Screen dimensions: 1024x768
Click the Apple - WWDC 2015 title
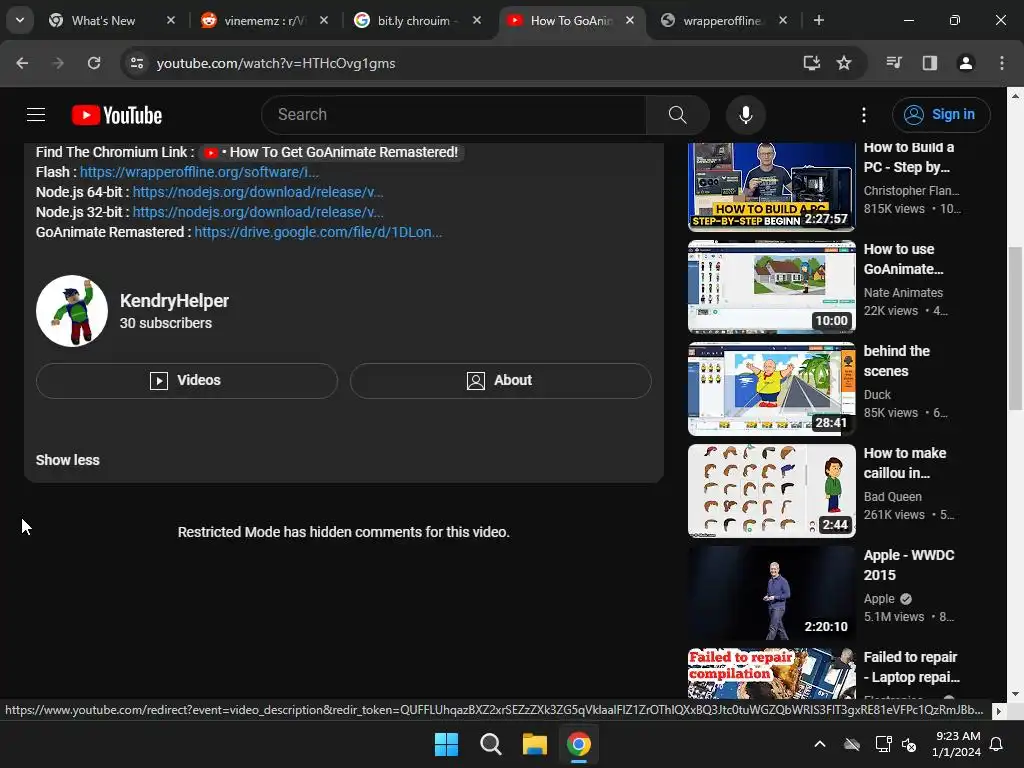[x=908, y=566]
